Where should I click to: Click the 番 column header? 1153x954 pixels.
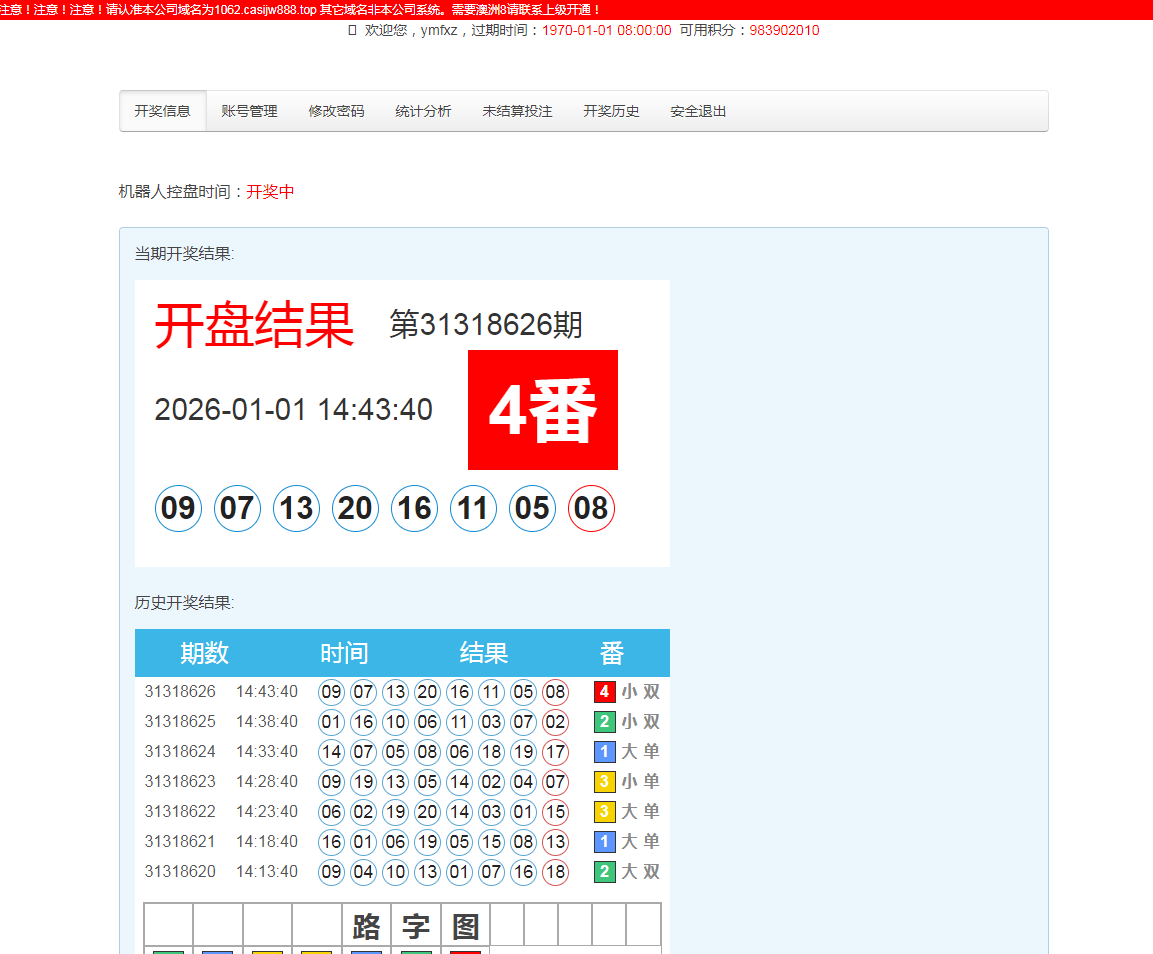pos(612,654)
